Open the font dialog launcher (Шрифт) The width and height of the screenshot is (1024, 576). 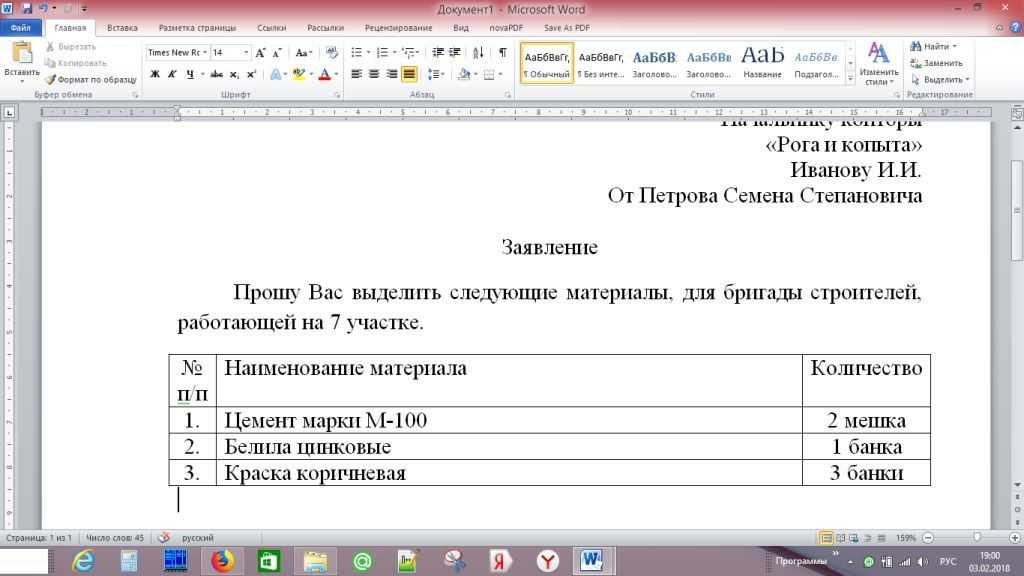pyautogui.click(x=337, y=95)
